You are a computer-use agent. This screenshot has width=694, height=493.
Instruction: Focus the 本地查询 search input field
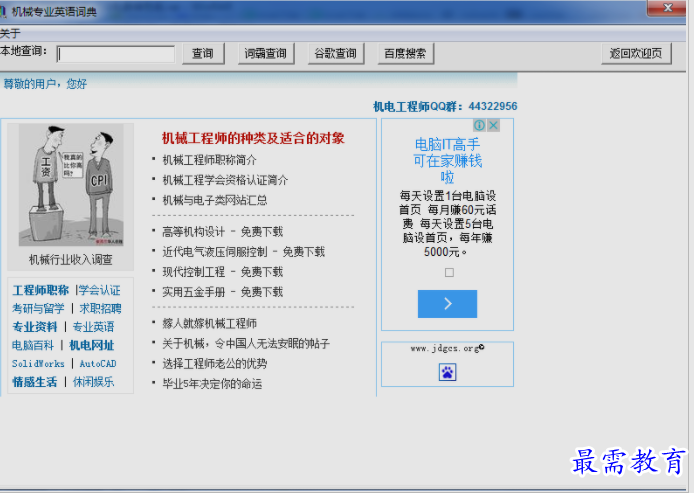pos(116,54)
